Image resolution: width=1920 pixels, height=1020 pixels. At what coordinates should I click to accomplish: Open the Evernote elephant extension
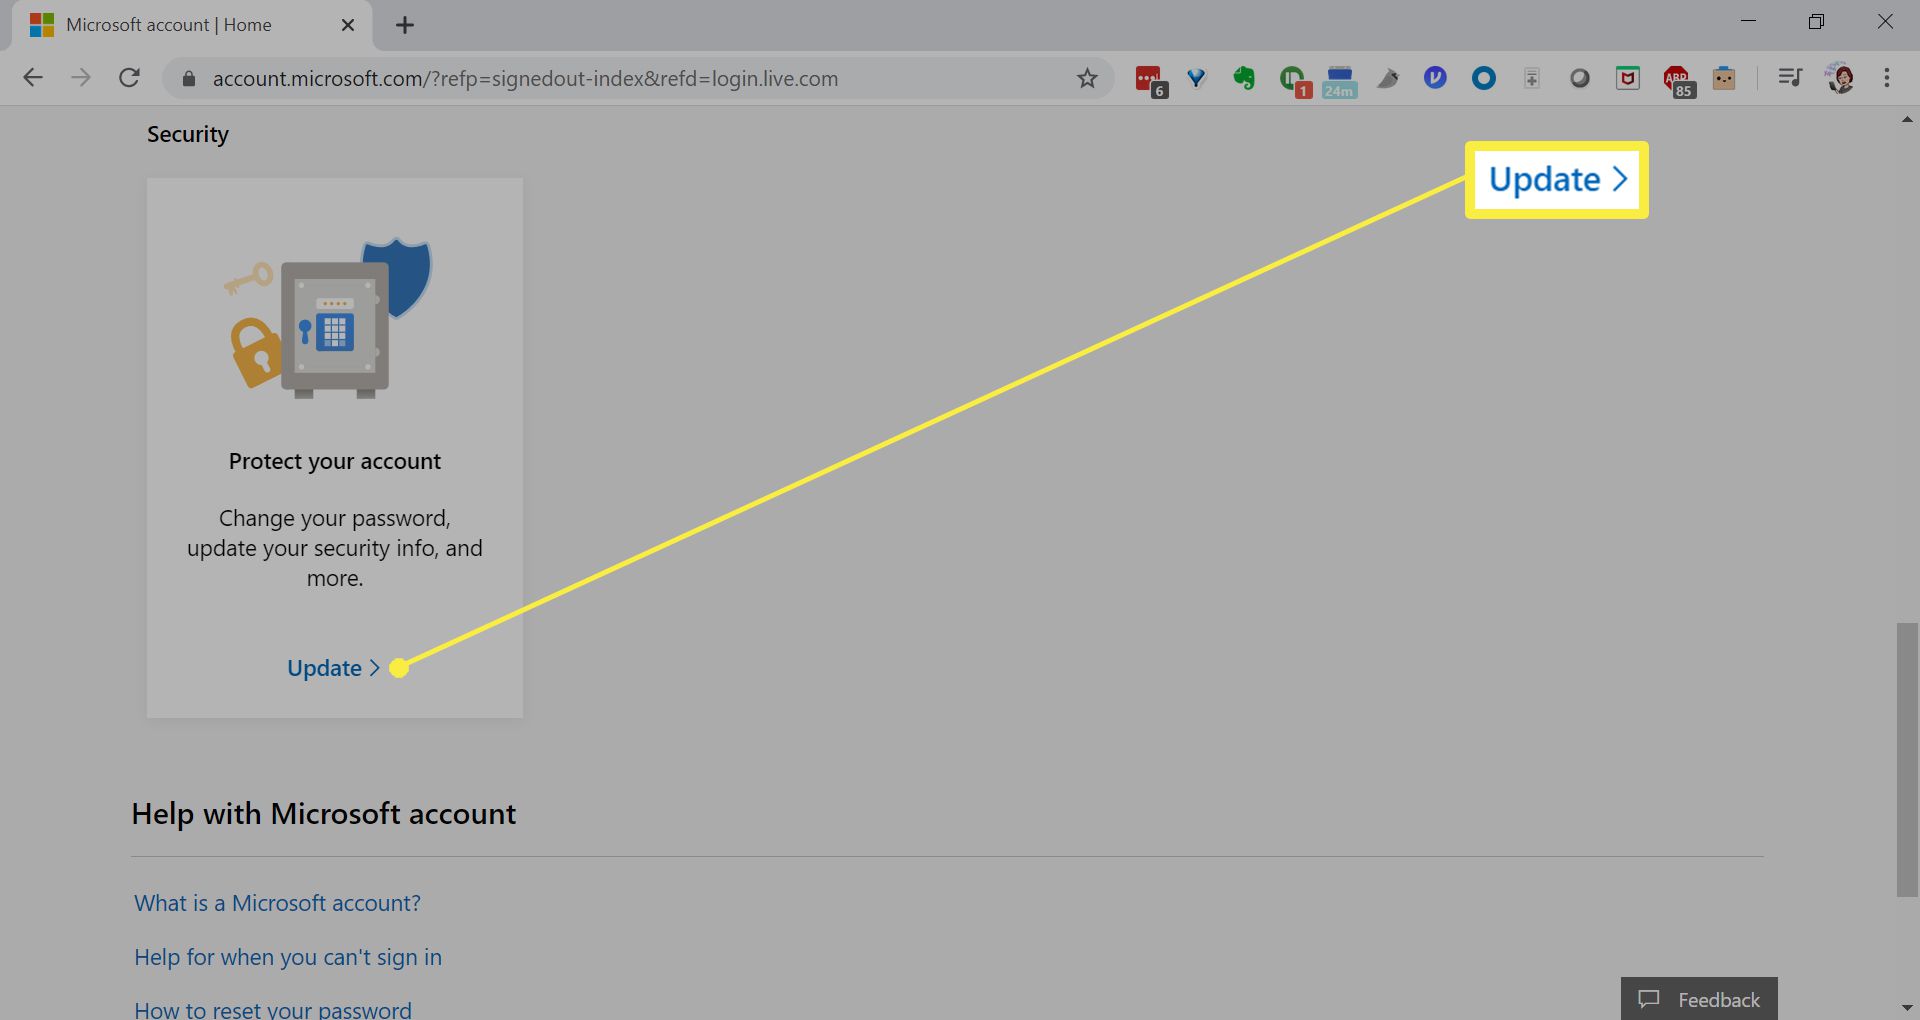pos(1244,78)
